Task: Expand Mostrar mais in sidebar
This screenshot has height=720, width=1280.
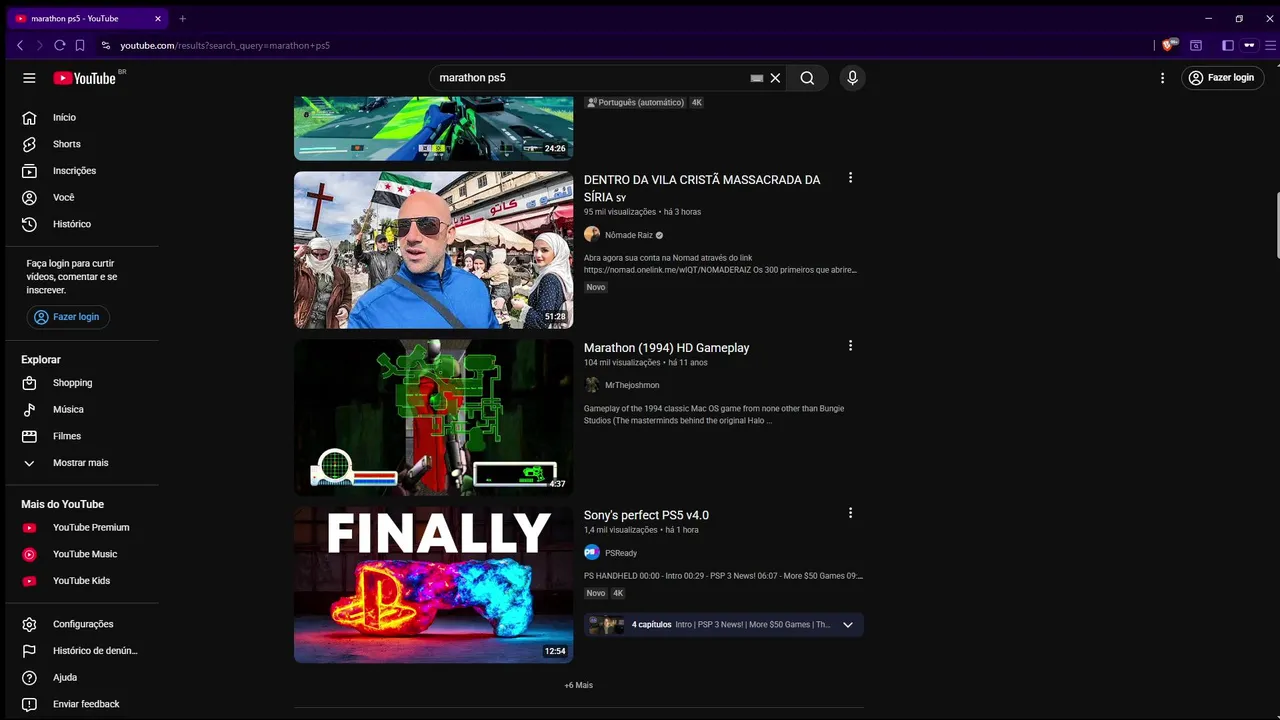Action: 80,463
